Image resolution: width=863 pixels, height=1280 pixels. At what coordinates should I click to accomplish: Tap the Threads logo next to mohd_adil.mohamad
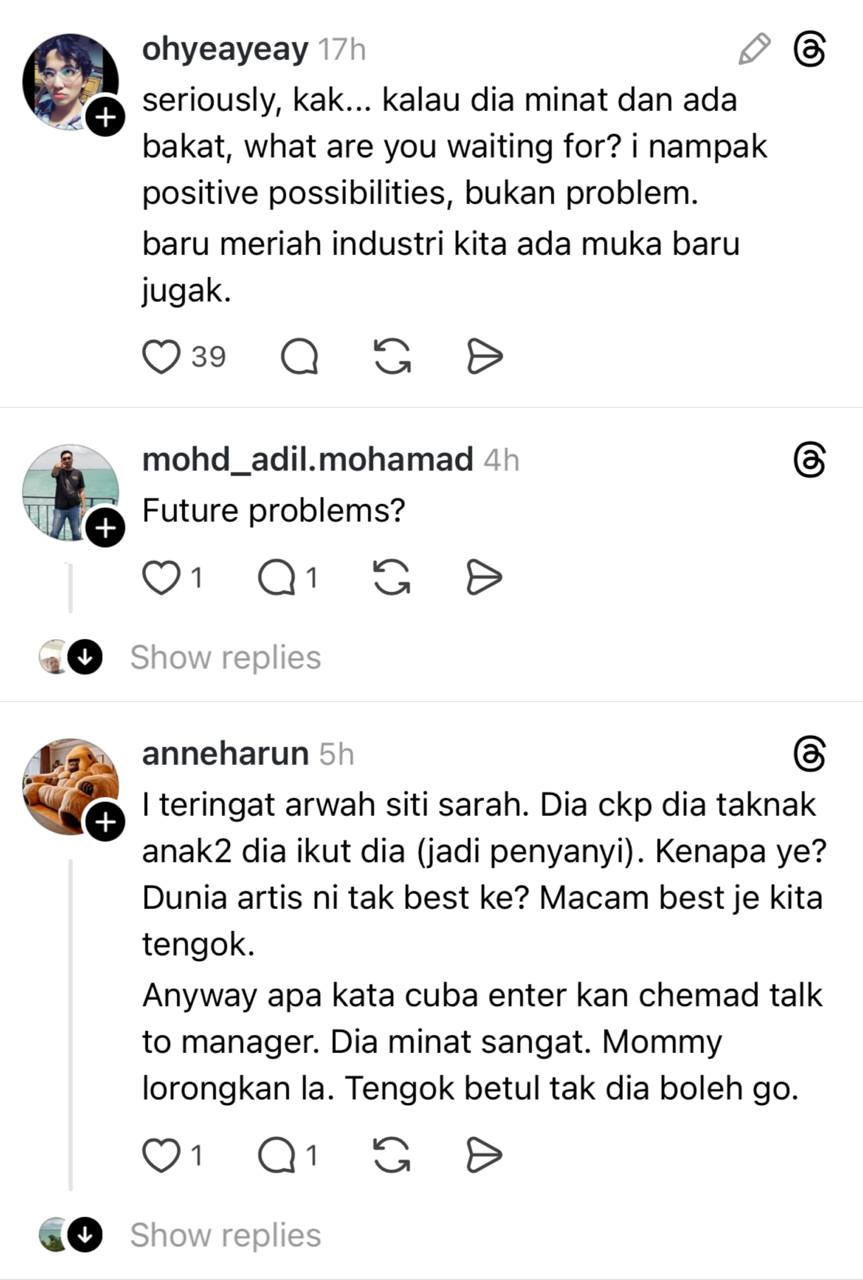pyautogui.click(x=809, y=460)
